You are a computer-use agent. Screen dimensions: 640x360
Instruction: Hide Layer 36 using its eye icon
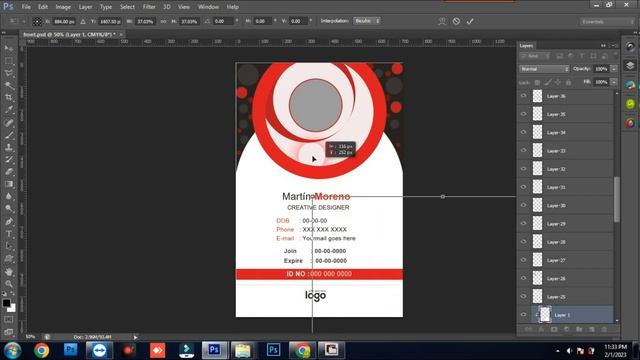(x=523, y=96)
